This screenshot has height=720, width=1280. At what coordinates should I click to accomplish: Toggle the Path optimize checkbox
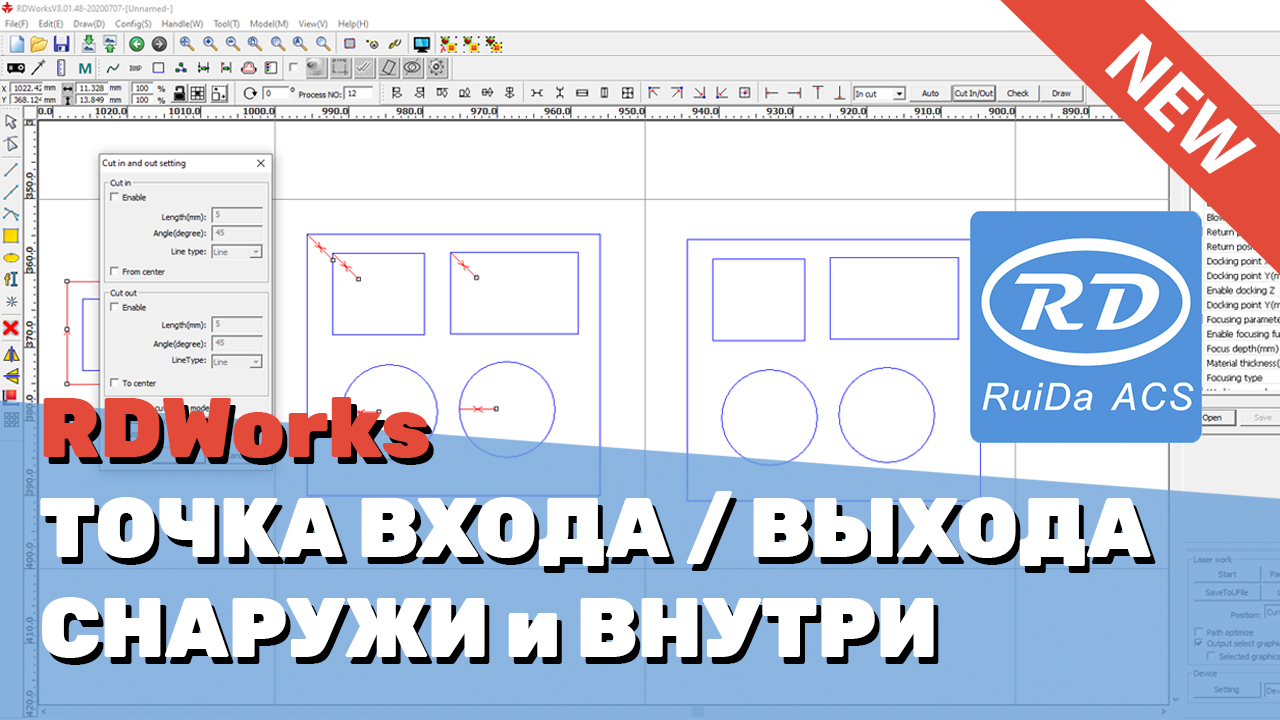coord(1198,632)
